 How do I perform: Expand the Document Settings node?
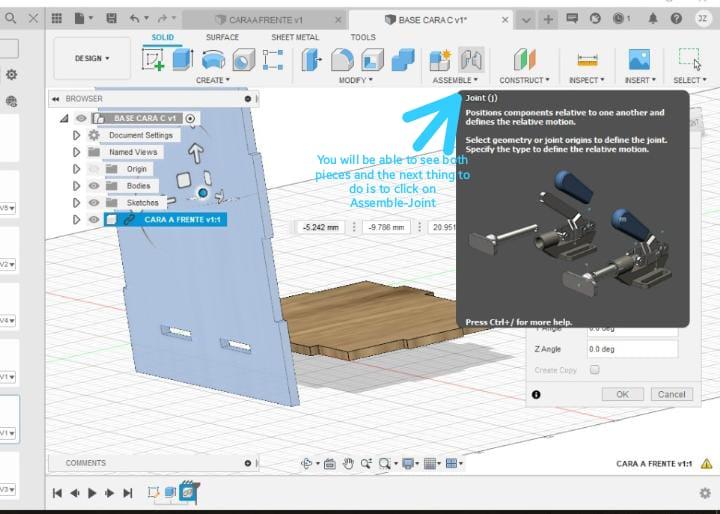76,136
